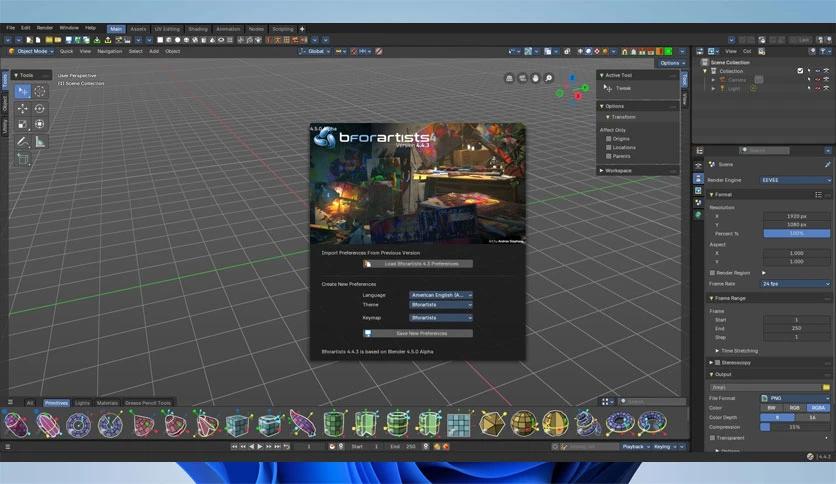Open the File Format PNG dropdown
This screenshot has width=836, height=484.
click(x=795, y=398)
